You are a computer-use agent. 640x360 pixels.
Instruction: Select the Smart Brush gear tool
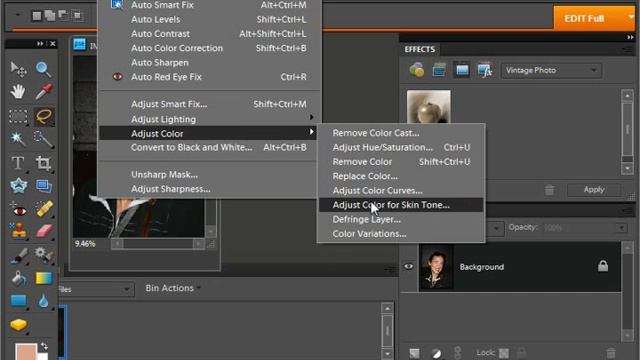(44, 255)
